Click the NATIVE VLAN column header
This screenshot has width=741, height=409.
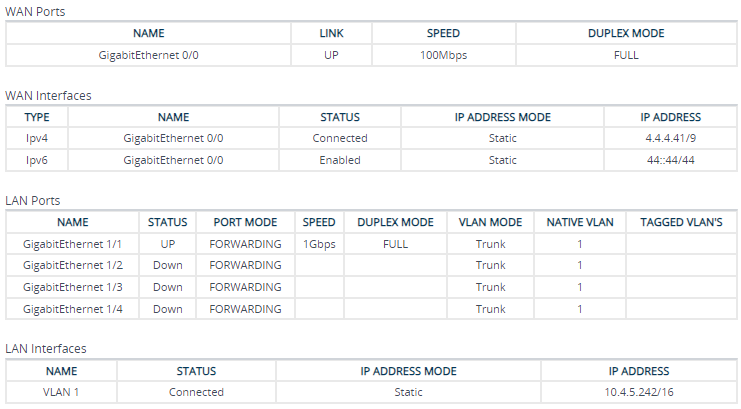(580, 222)
